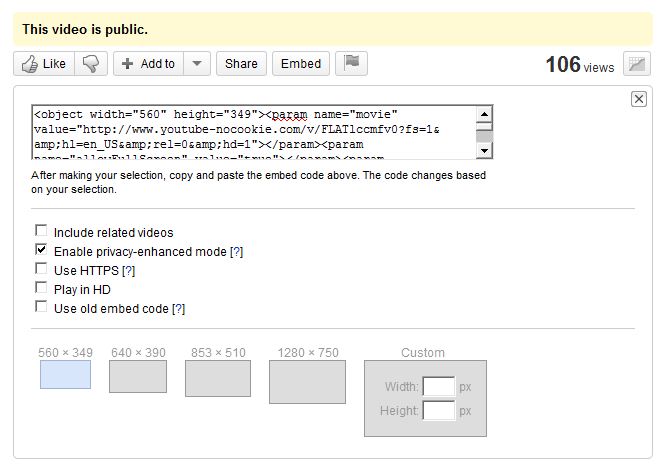The image size is (664, 464).
Task: Click the thumbs-up Like button
Action: [x=43, y=63]
